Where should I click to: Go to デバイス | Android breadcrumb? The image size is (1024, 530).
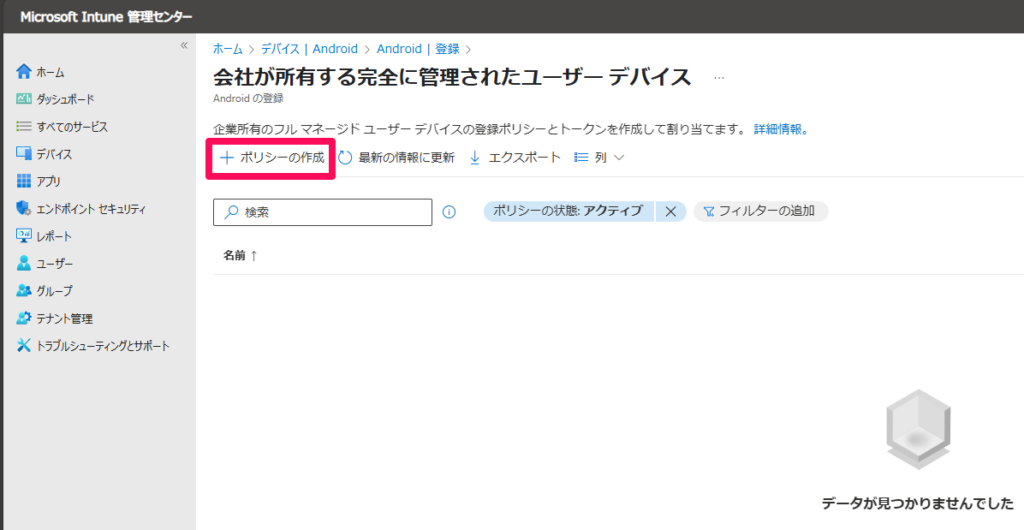pos(309,49)
